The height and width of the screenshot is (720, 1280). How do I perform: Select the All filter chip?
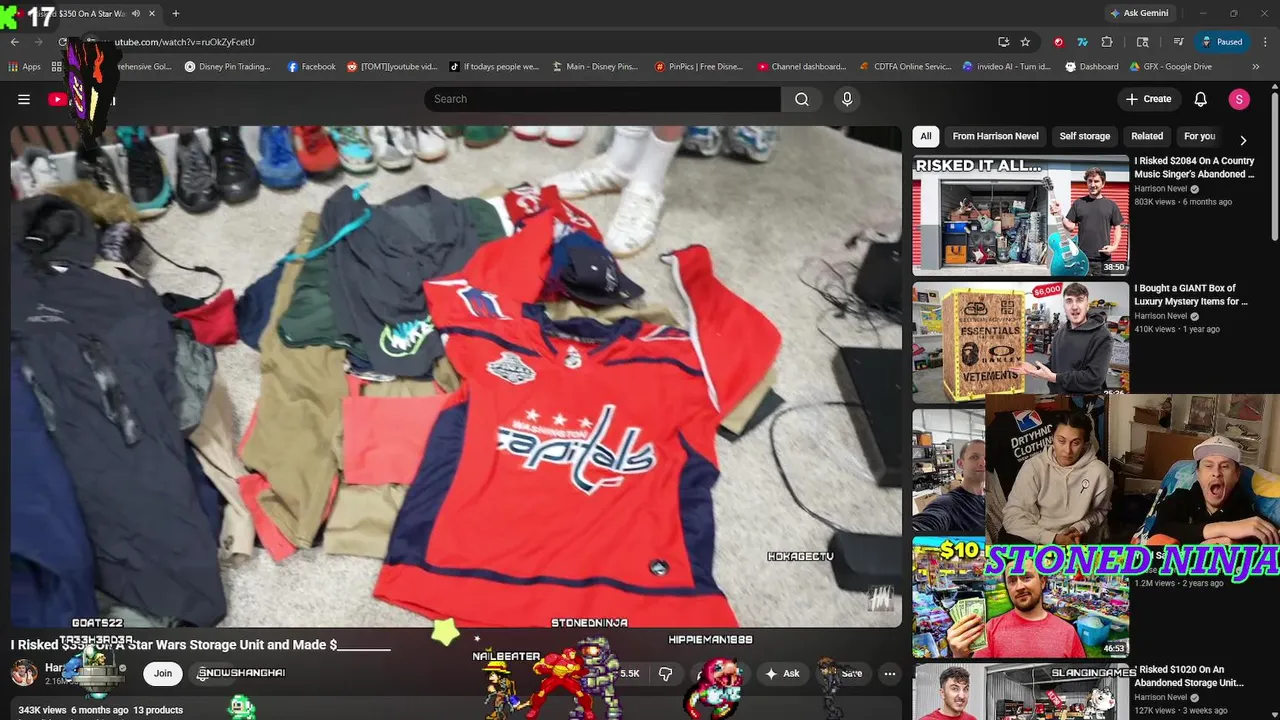926,136
